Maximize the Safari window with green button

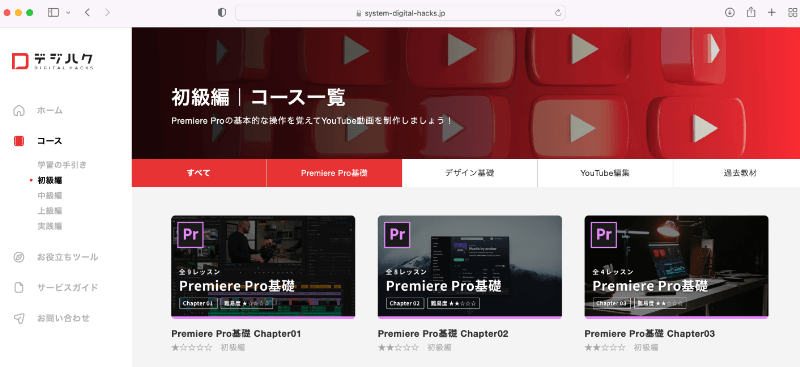point(30,13)
